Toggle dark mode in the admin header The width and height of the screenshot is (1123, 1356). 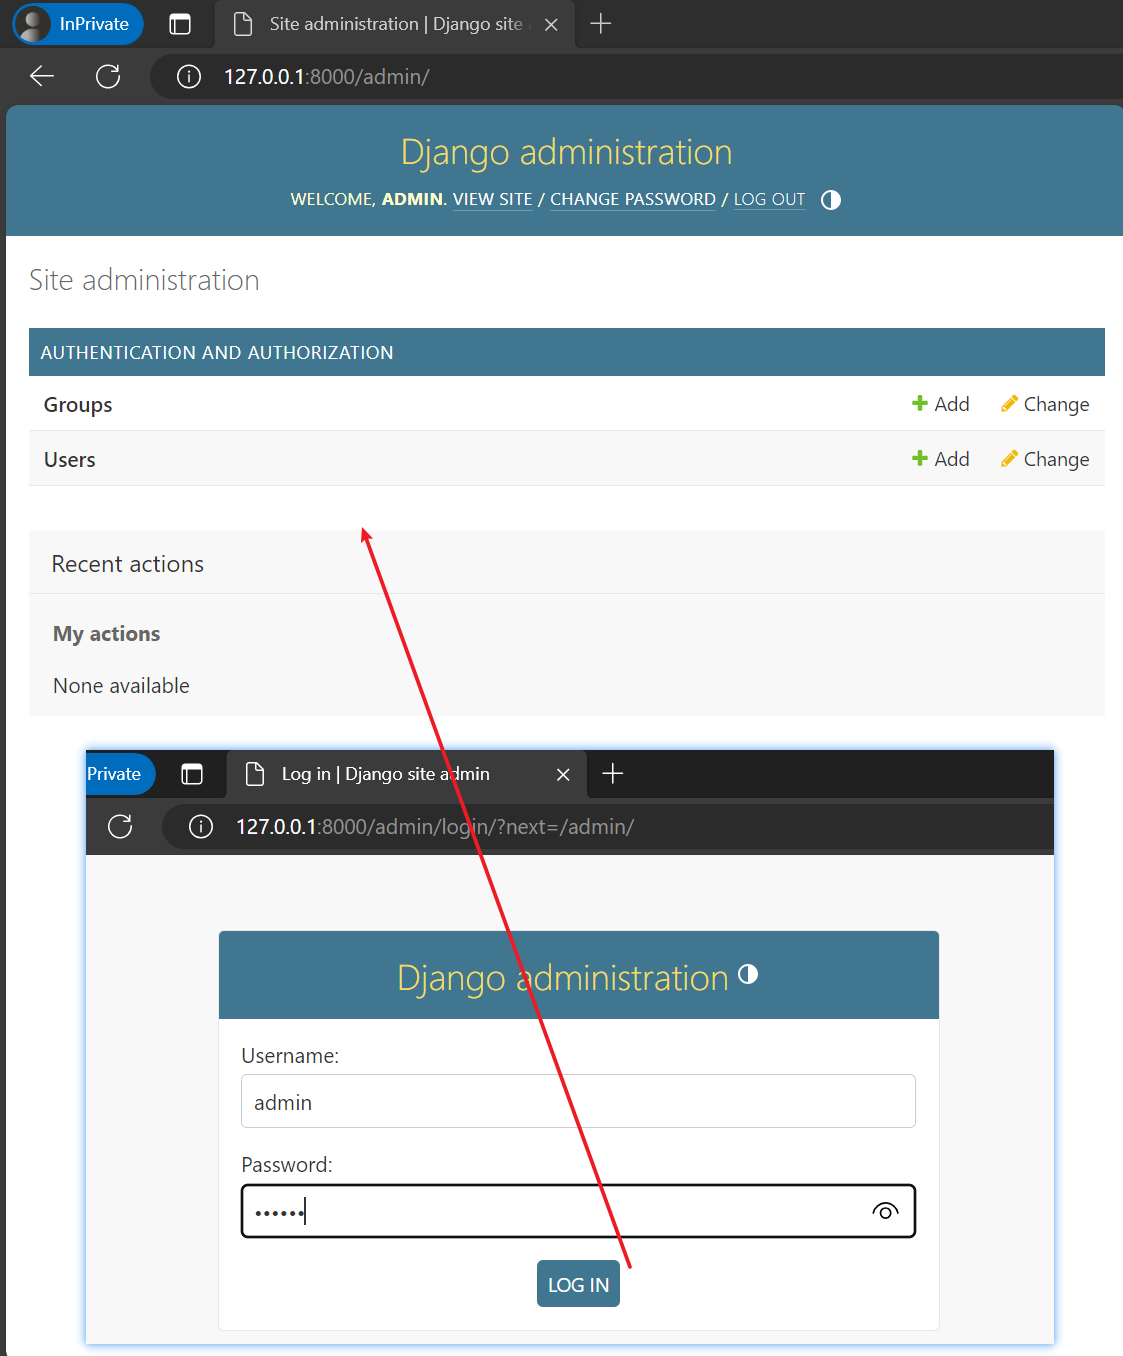tap(830, 200)
